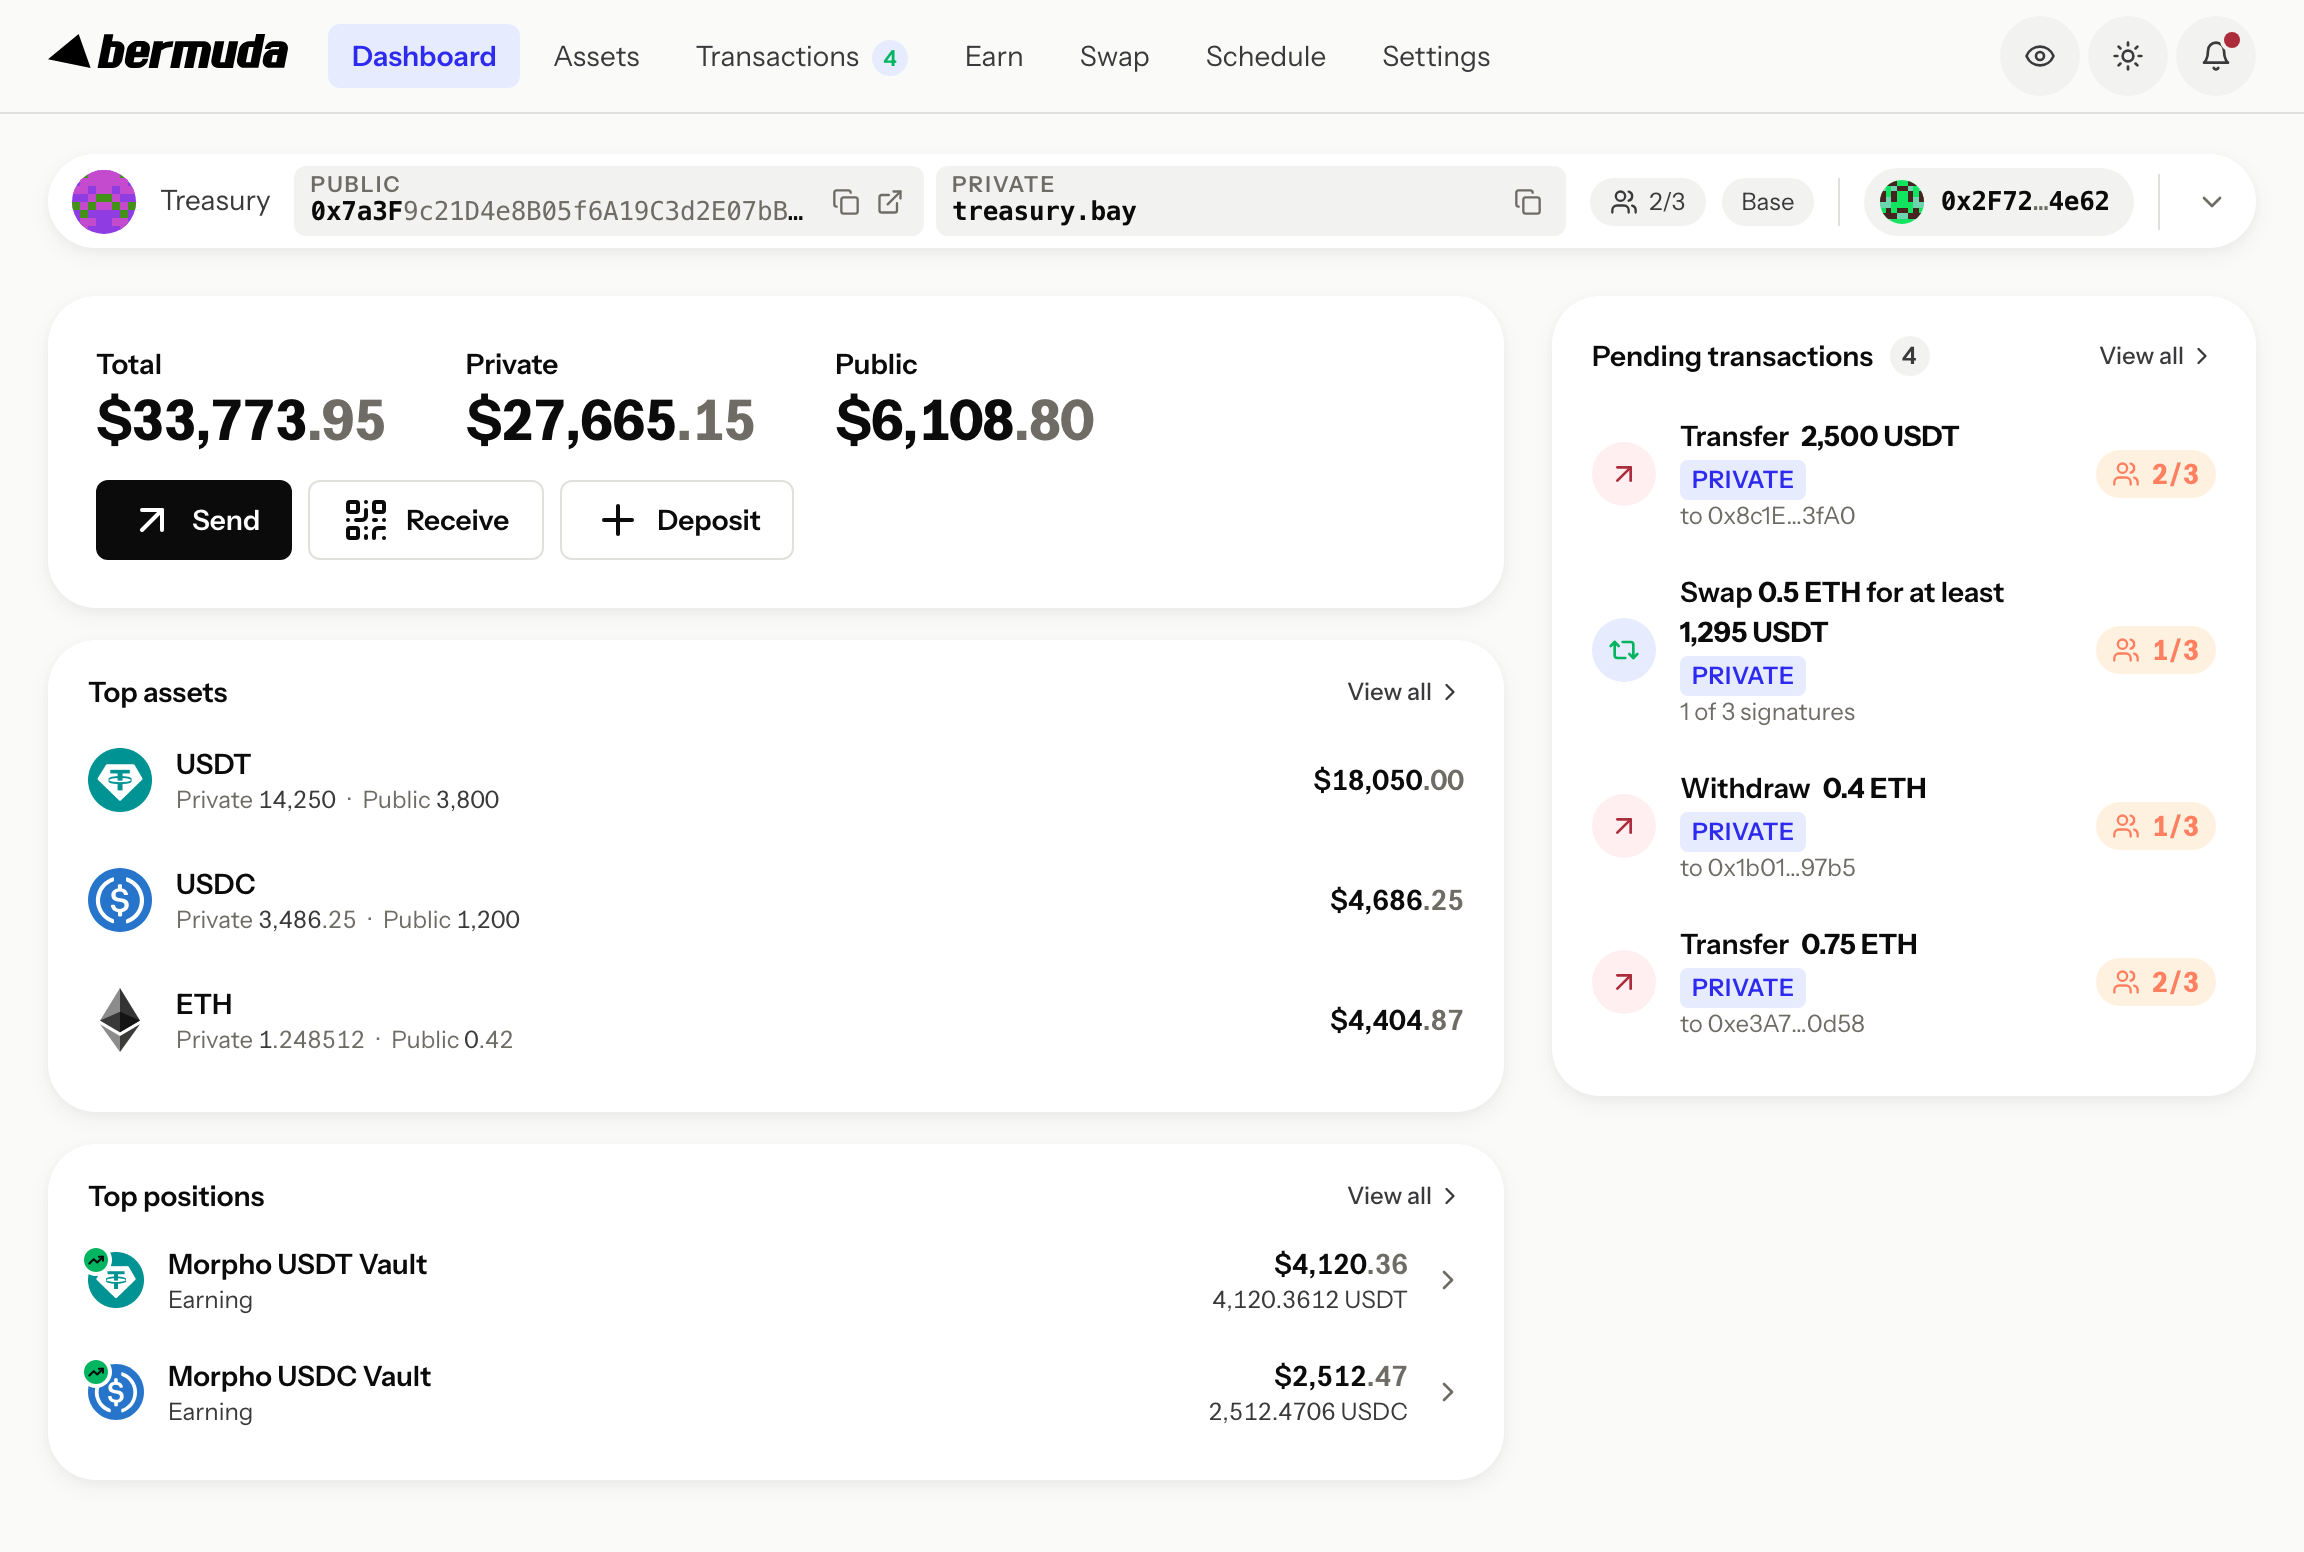
Task: Click PRIVATE tag on Transfer 2,500 USDT
Action: [1742, 480]
